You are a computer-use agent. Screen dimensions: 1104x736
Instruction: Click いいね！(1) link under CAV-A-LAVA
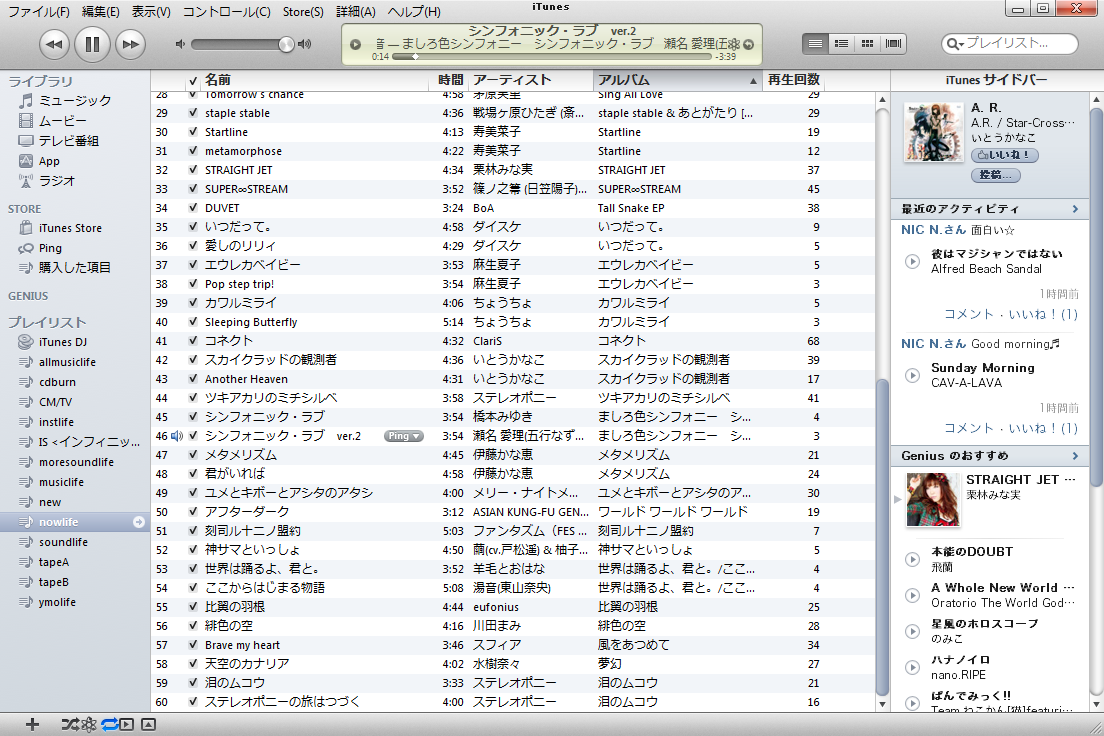pyautogui.click(x=1043, y=428)
